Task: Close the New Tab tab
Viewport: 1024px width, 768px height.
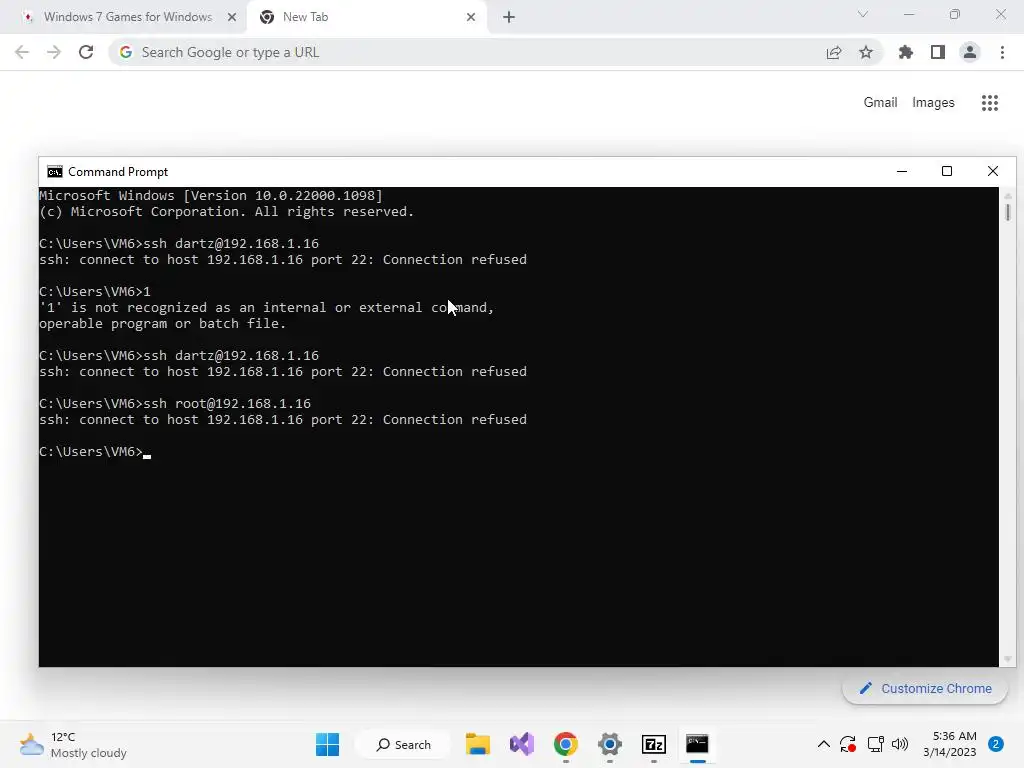Action: [x=471, y=17]
